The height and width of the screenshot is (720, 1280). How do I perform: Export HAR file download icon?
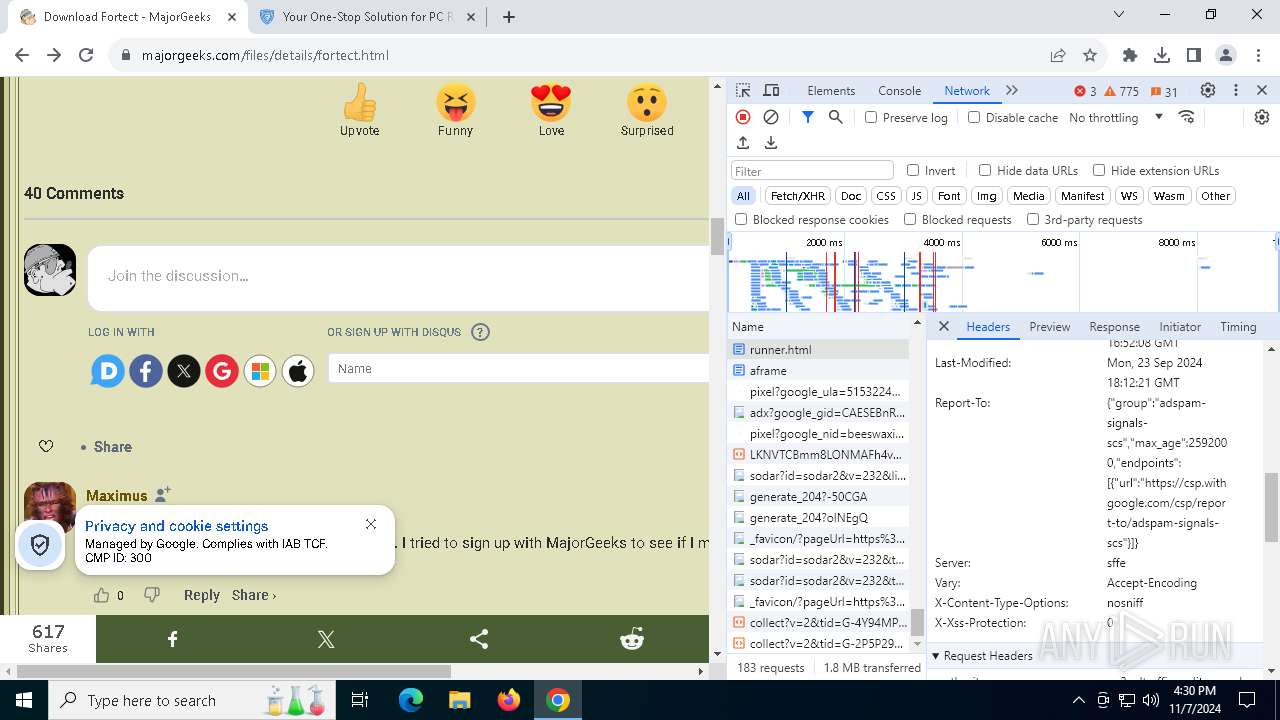(x=771, y=143)
